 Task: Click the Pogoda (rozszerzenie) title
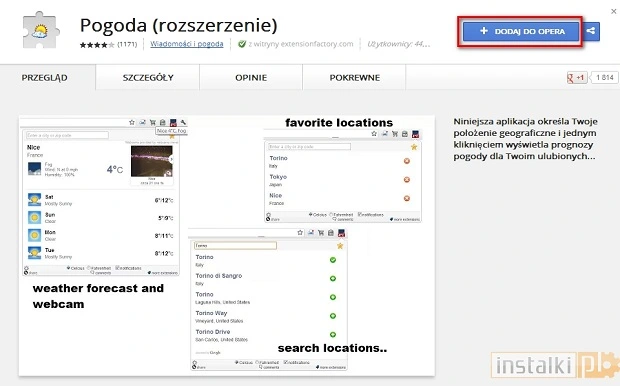pos(179,25)
